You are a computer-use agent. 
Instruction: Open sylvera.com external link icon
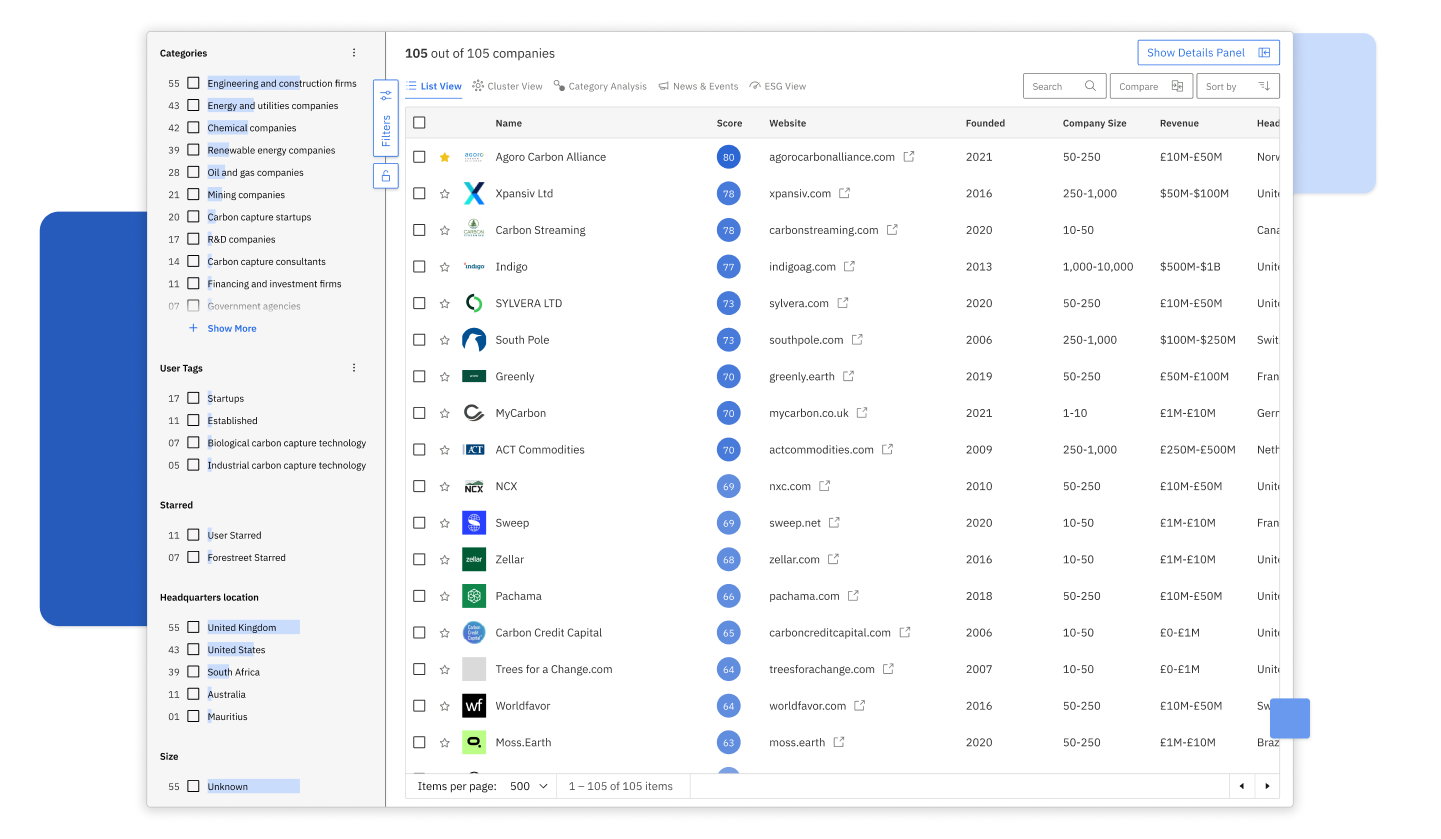pyautogui.click(x=843, y=302)
